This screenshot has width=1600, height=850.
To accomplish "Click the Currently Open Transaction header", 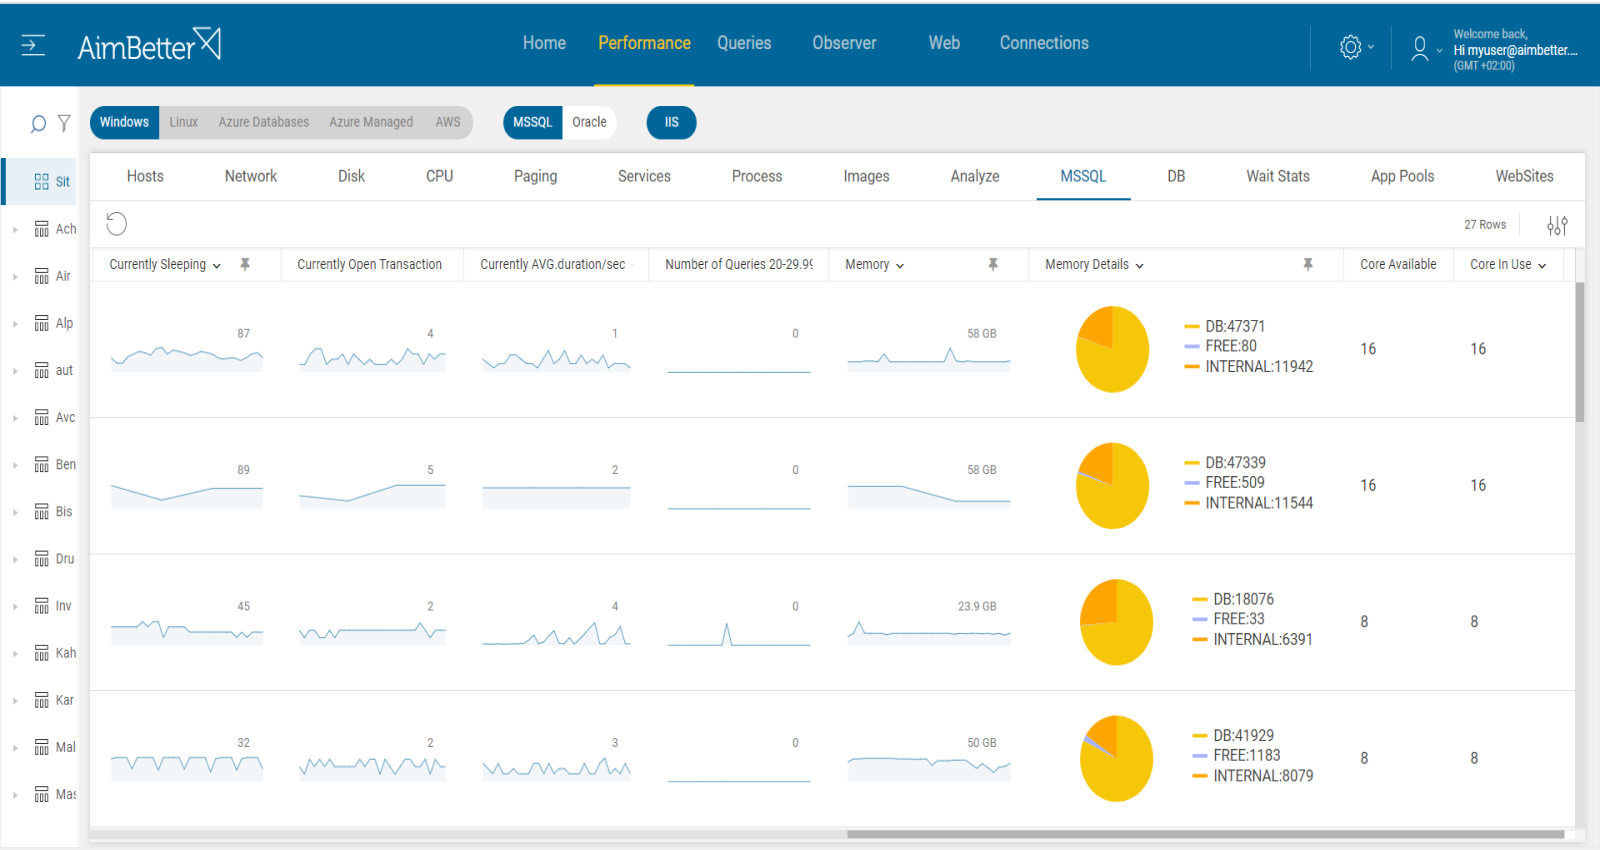I will click(369, 264).
